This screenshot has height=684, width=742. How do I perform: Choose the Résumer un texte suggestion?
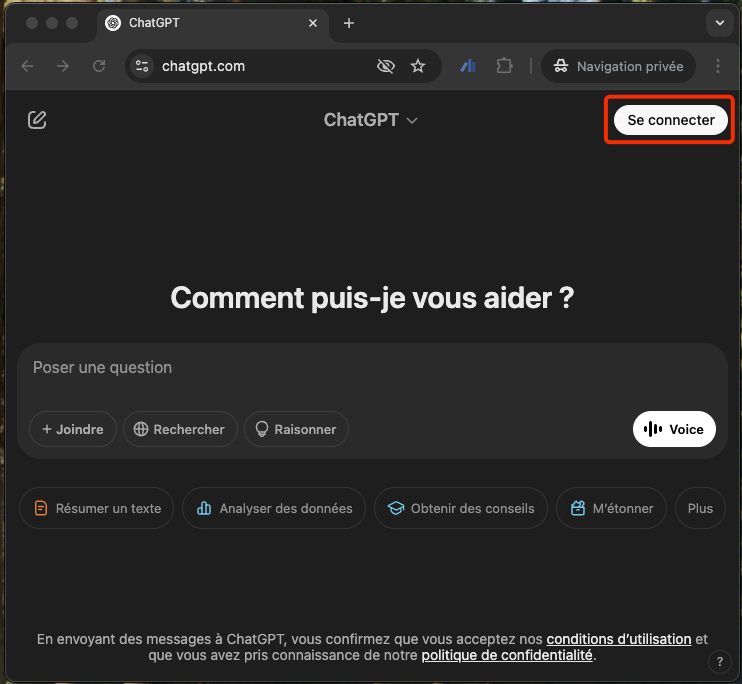97,508
